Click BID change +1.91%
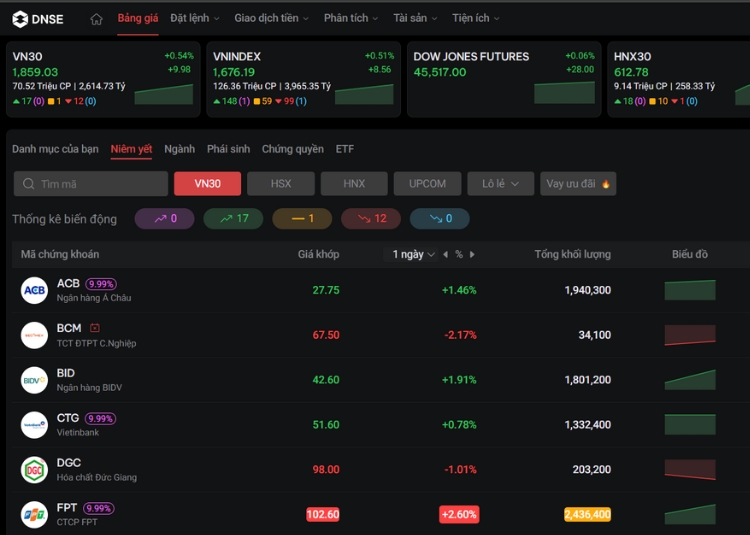Screen dimensions: 750x535 (459, 380)
